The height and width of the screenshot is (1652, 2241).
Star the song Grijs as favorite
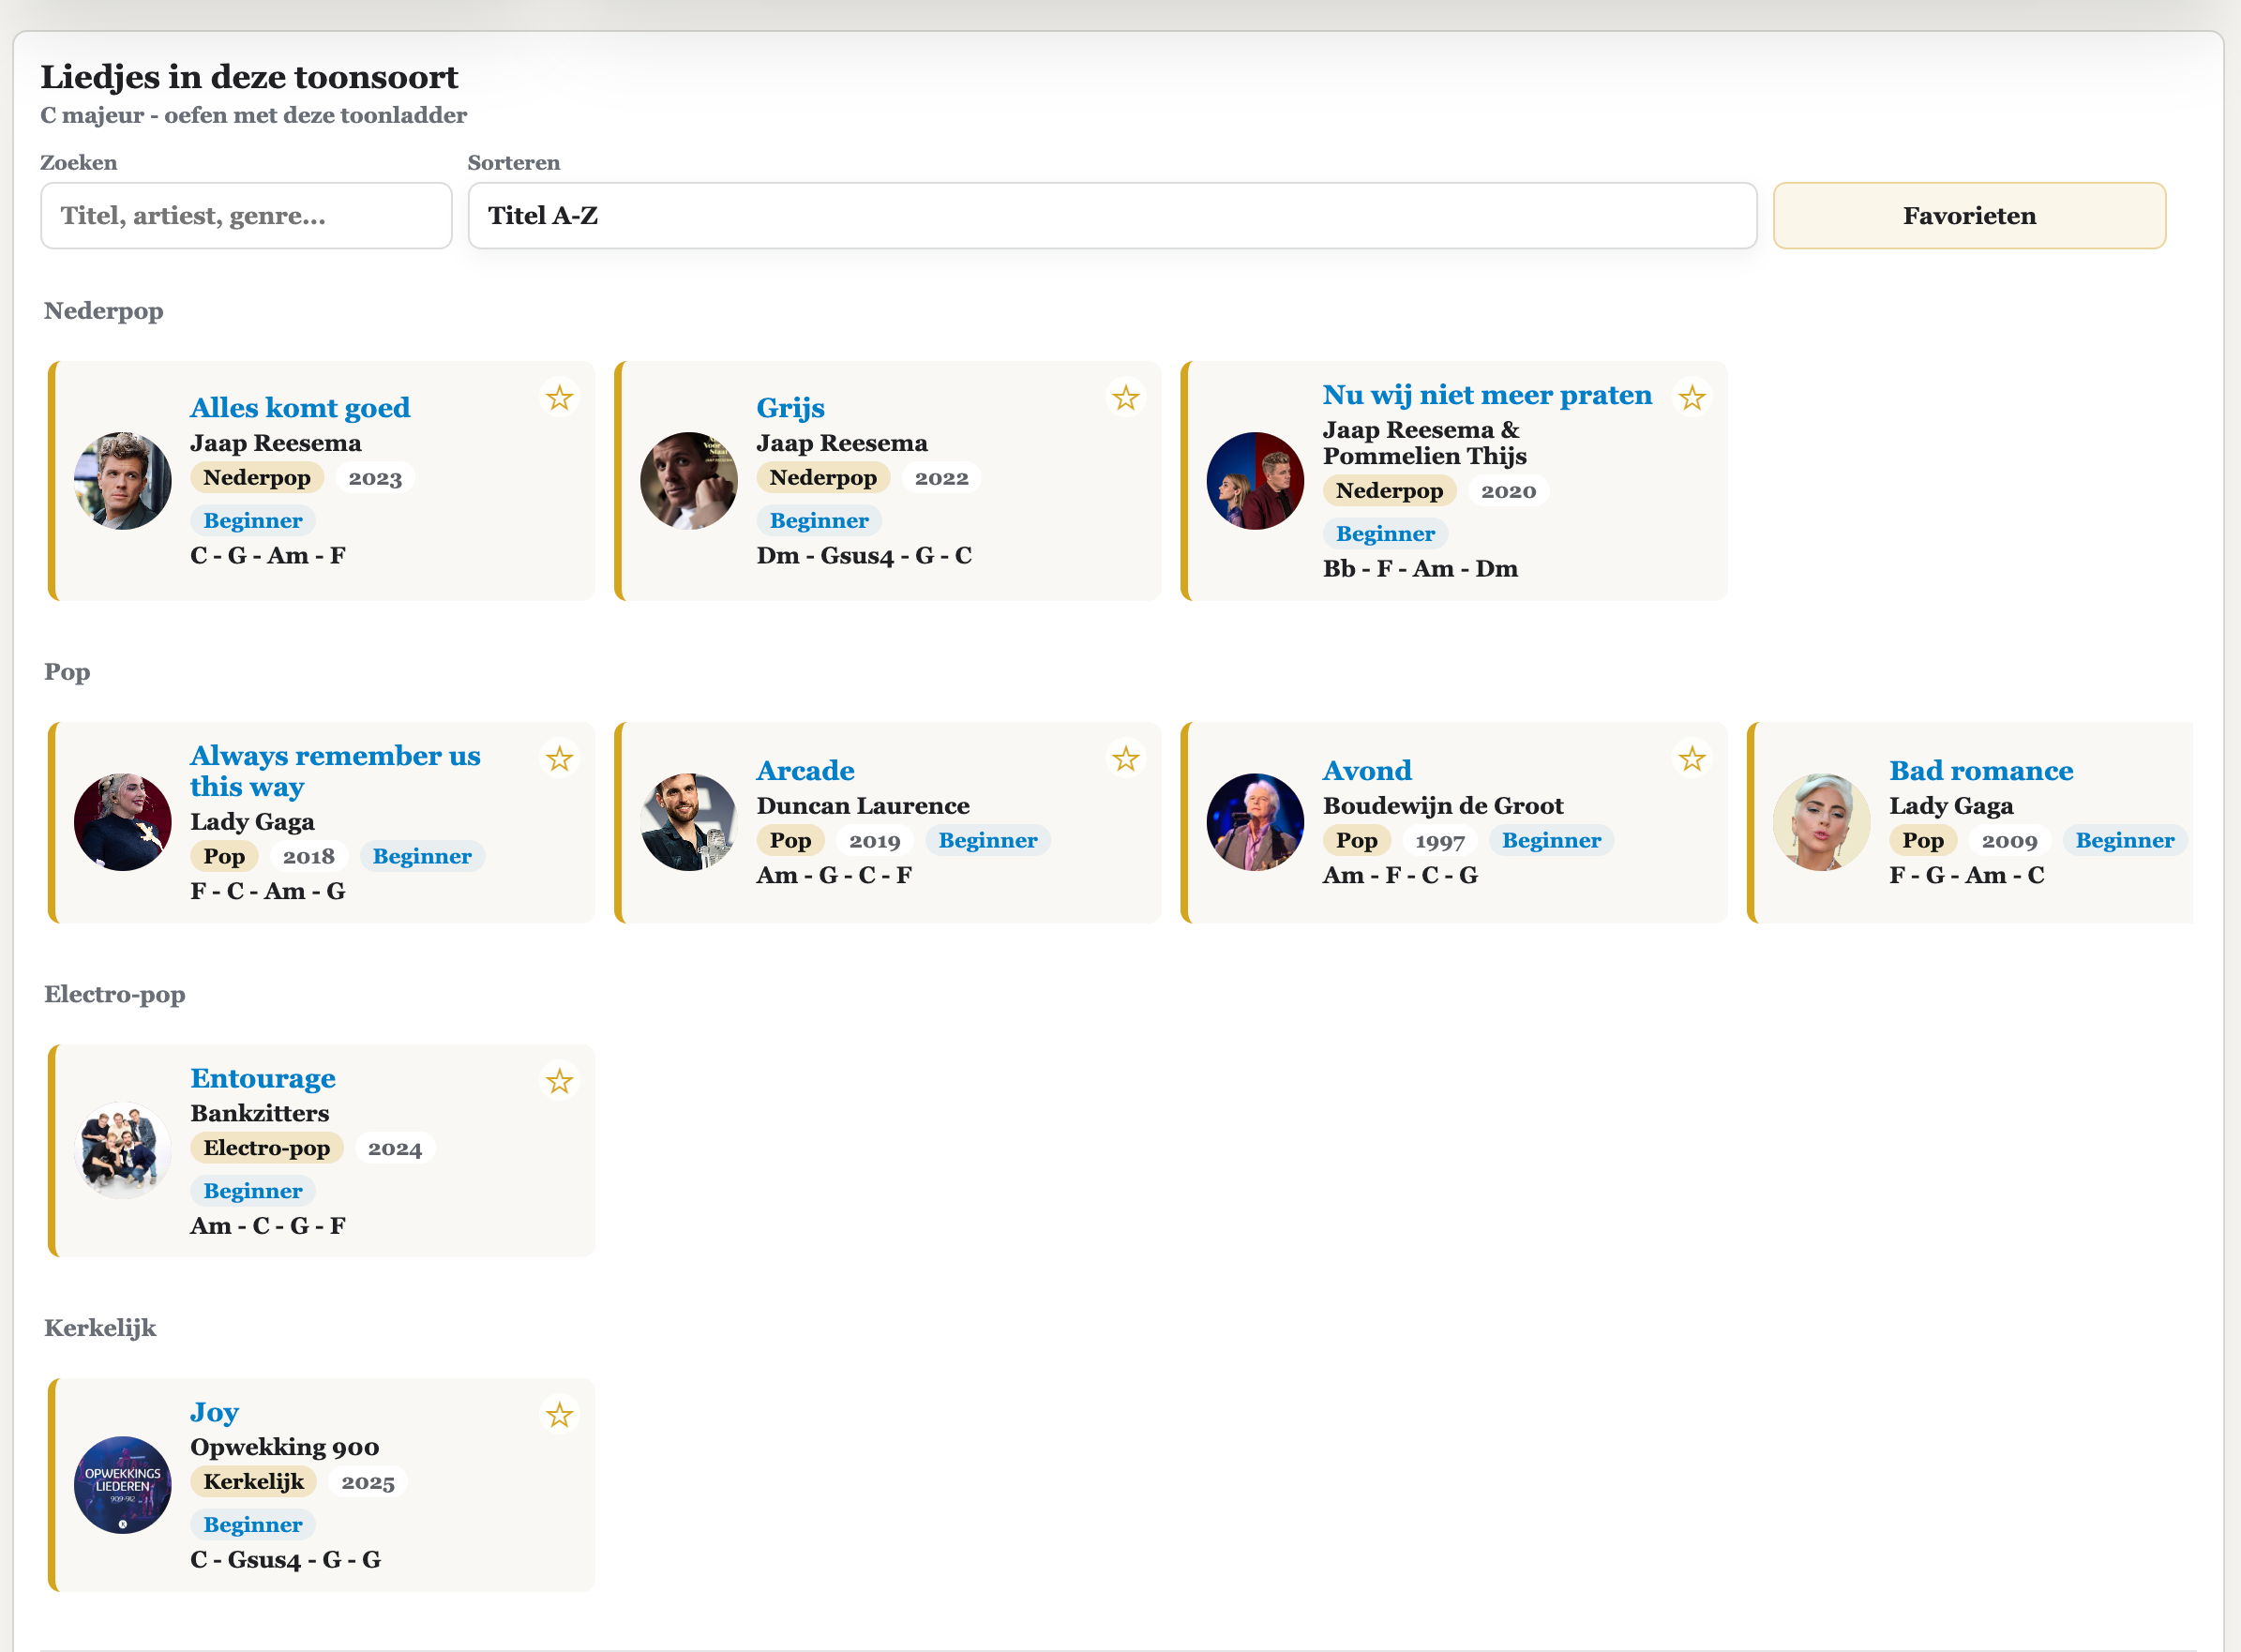point(1125,398)
